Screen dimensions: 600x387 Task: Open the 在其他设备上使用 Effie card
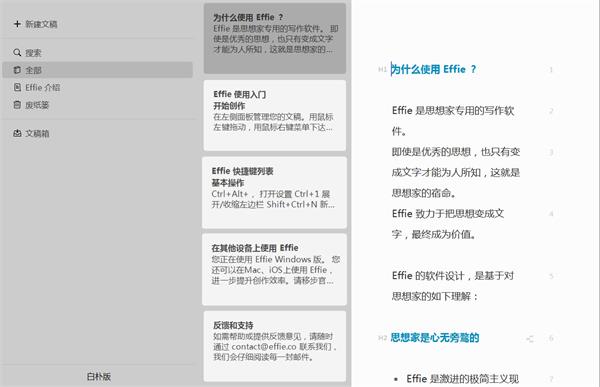coord(274,269)
